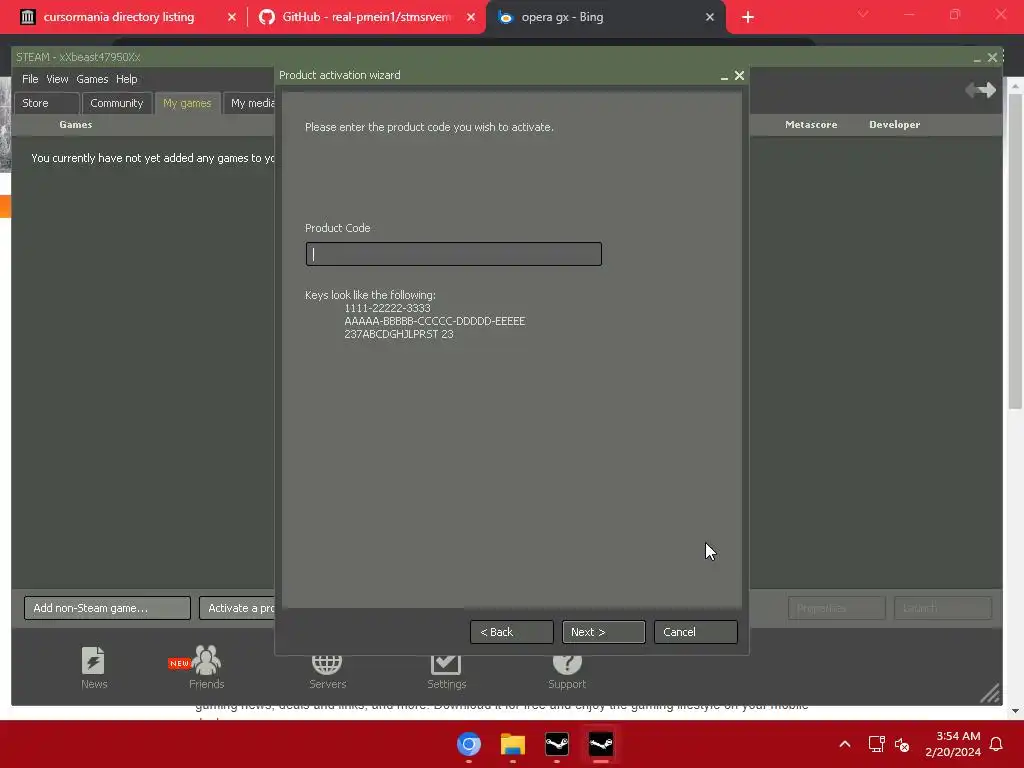
Task: Click the Steam back-forward arrows icon
Action: click(980, 89)
